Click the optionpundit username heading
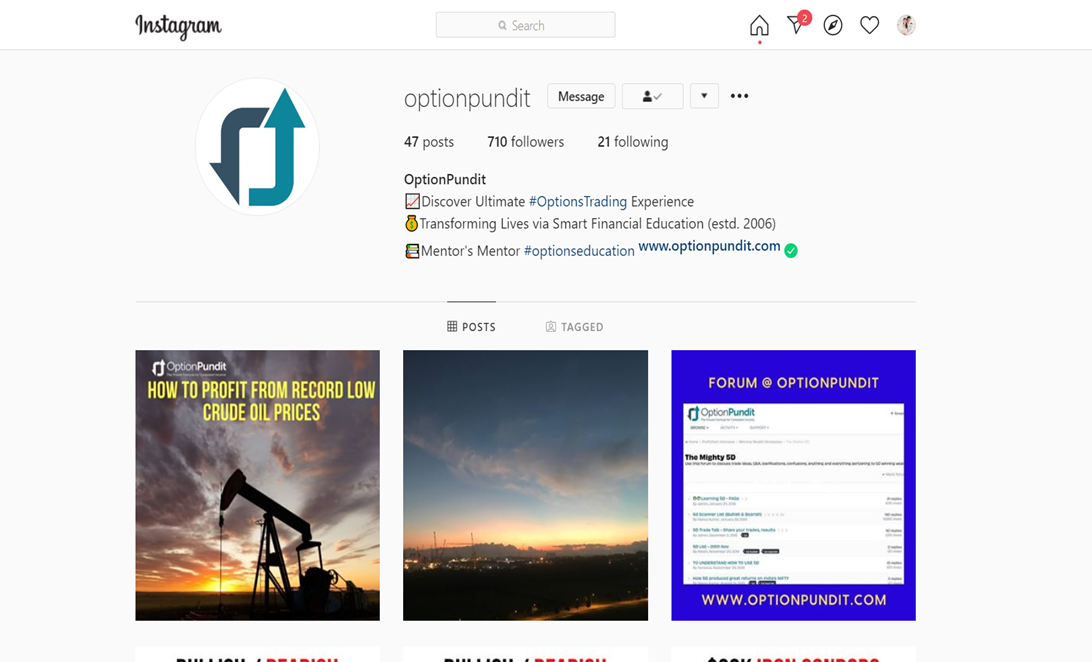The image size is (1092, 662). coord(467,98)
